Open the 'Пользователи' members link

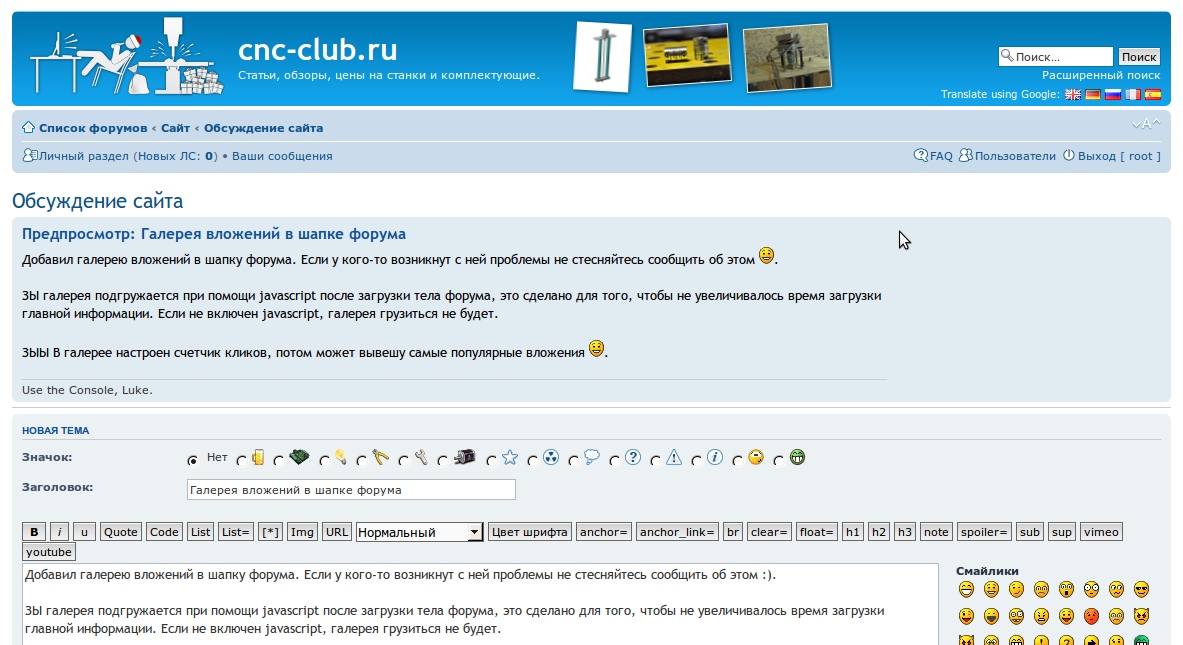[1015, 156]
